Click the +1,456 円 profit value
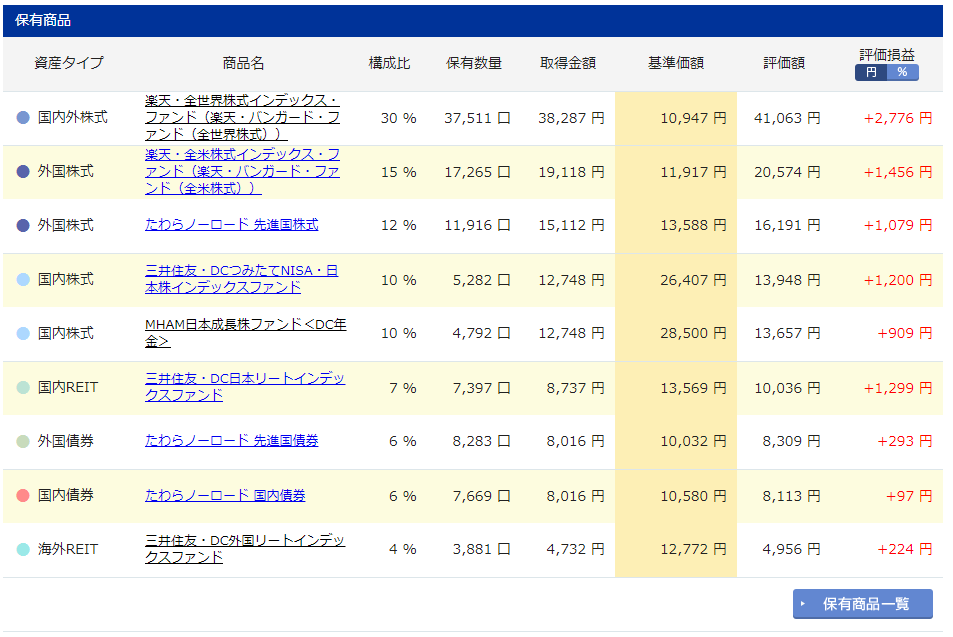Viewport: 953px width, 637px height. tap(898, 172)
